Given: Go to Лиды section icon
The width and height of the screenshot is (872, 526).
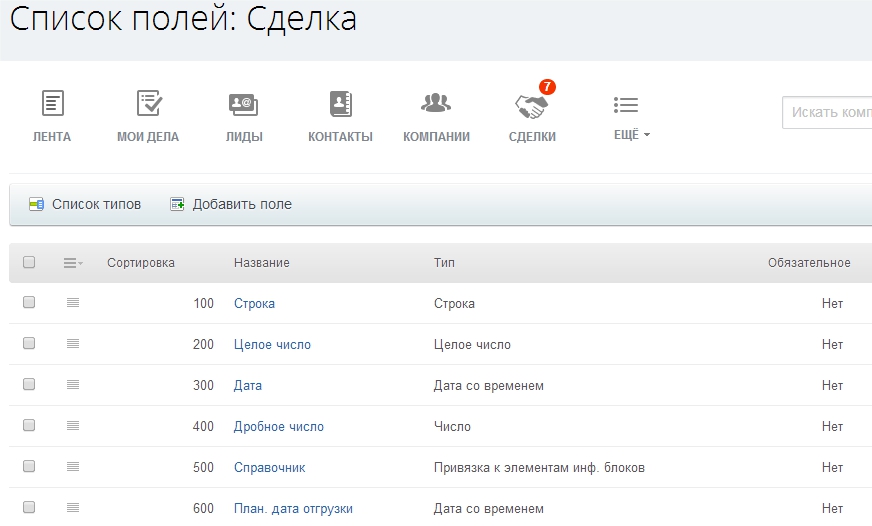Looking at the screenshot, I should click(x=244, y=103).
